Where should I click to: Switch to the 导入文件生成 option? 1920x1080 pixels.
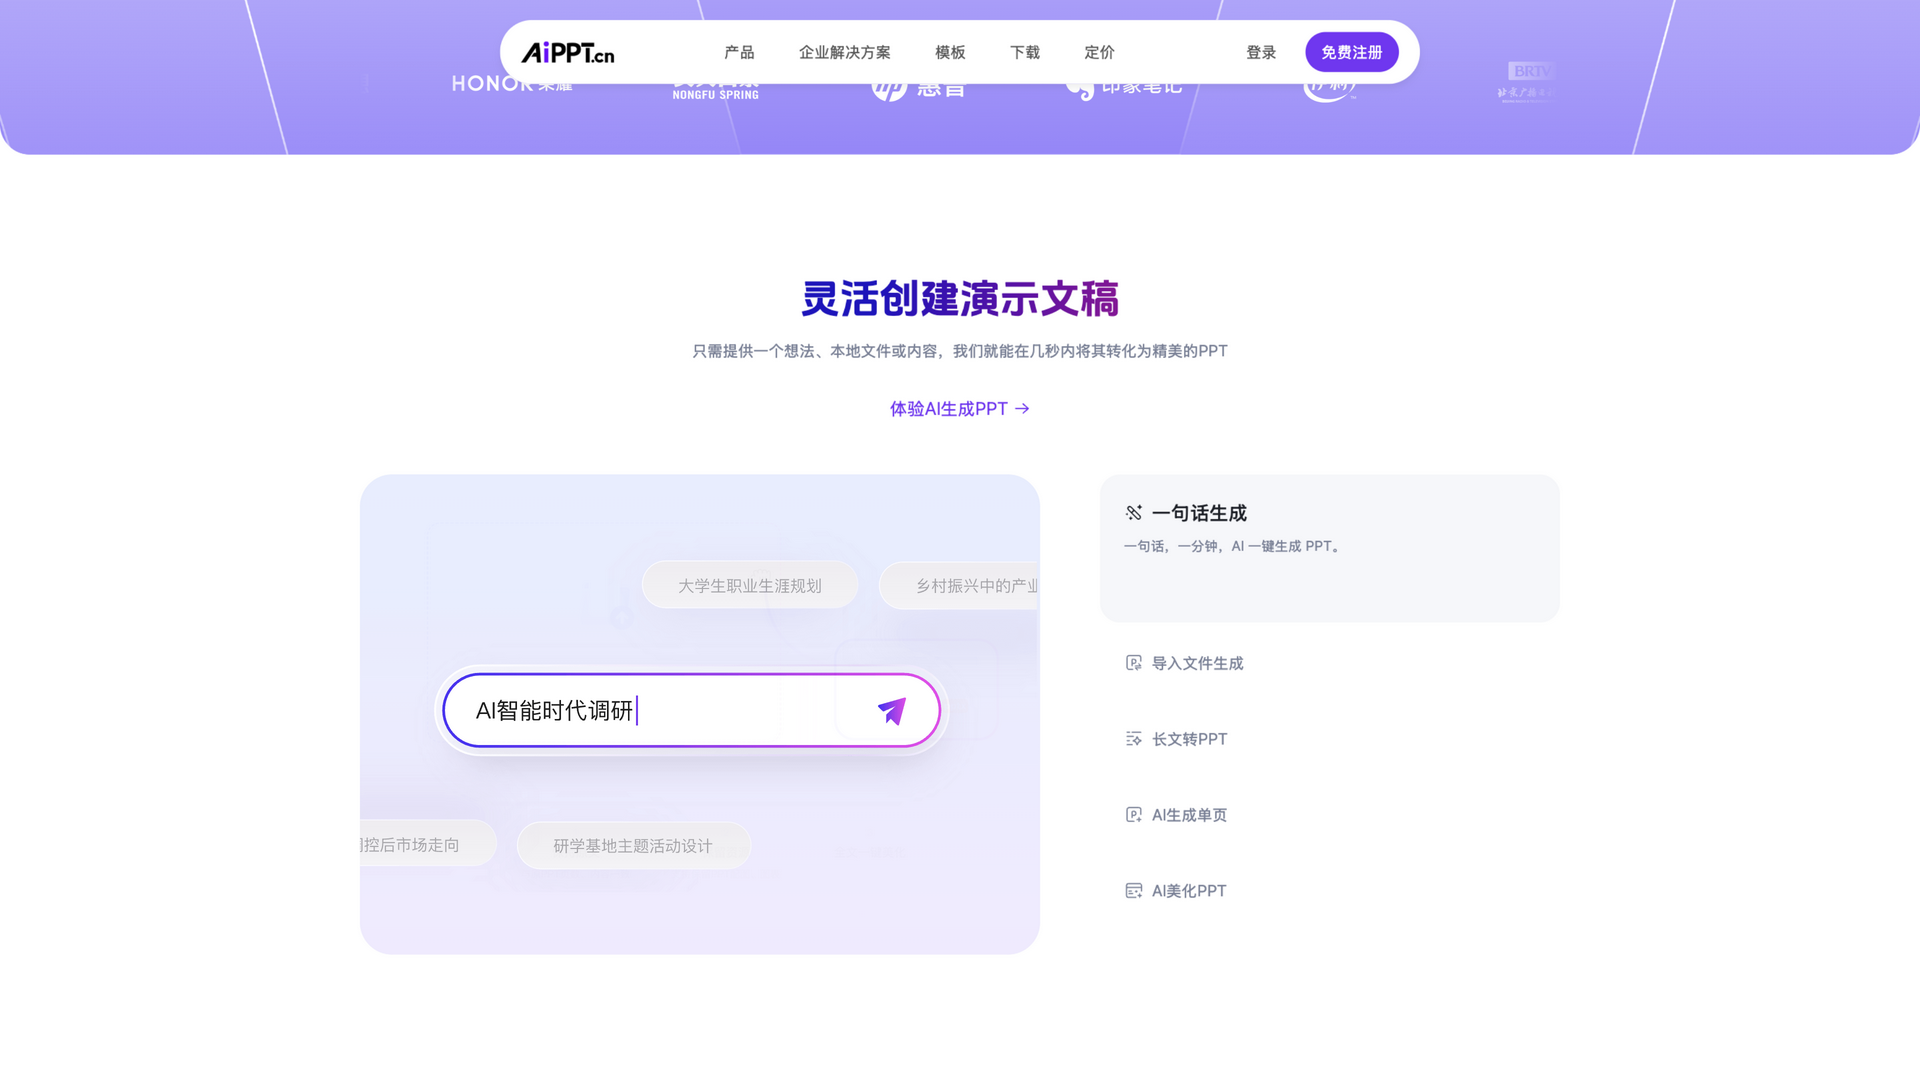point(1197,663)
